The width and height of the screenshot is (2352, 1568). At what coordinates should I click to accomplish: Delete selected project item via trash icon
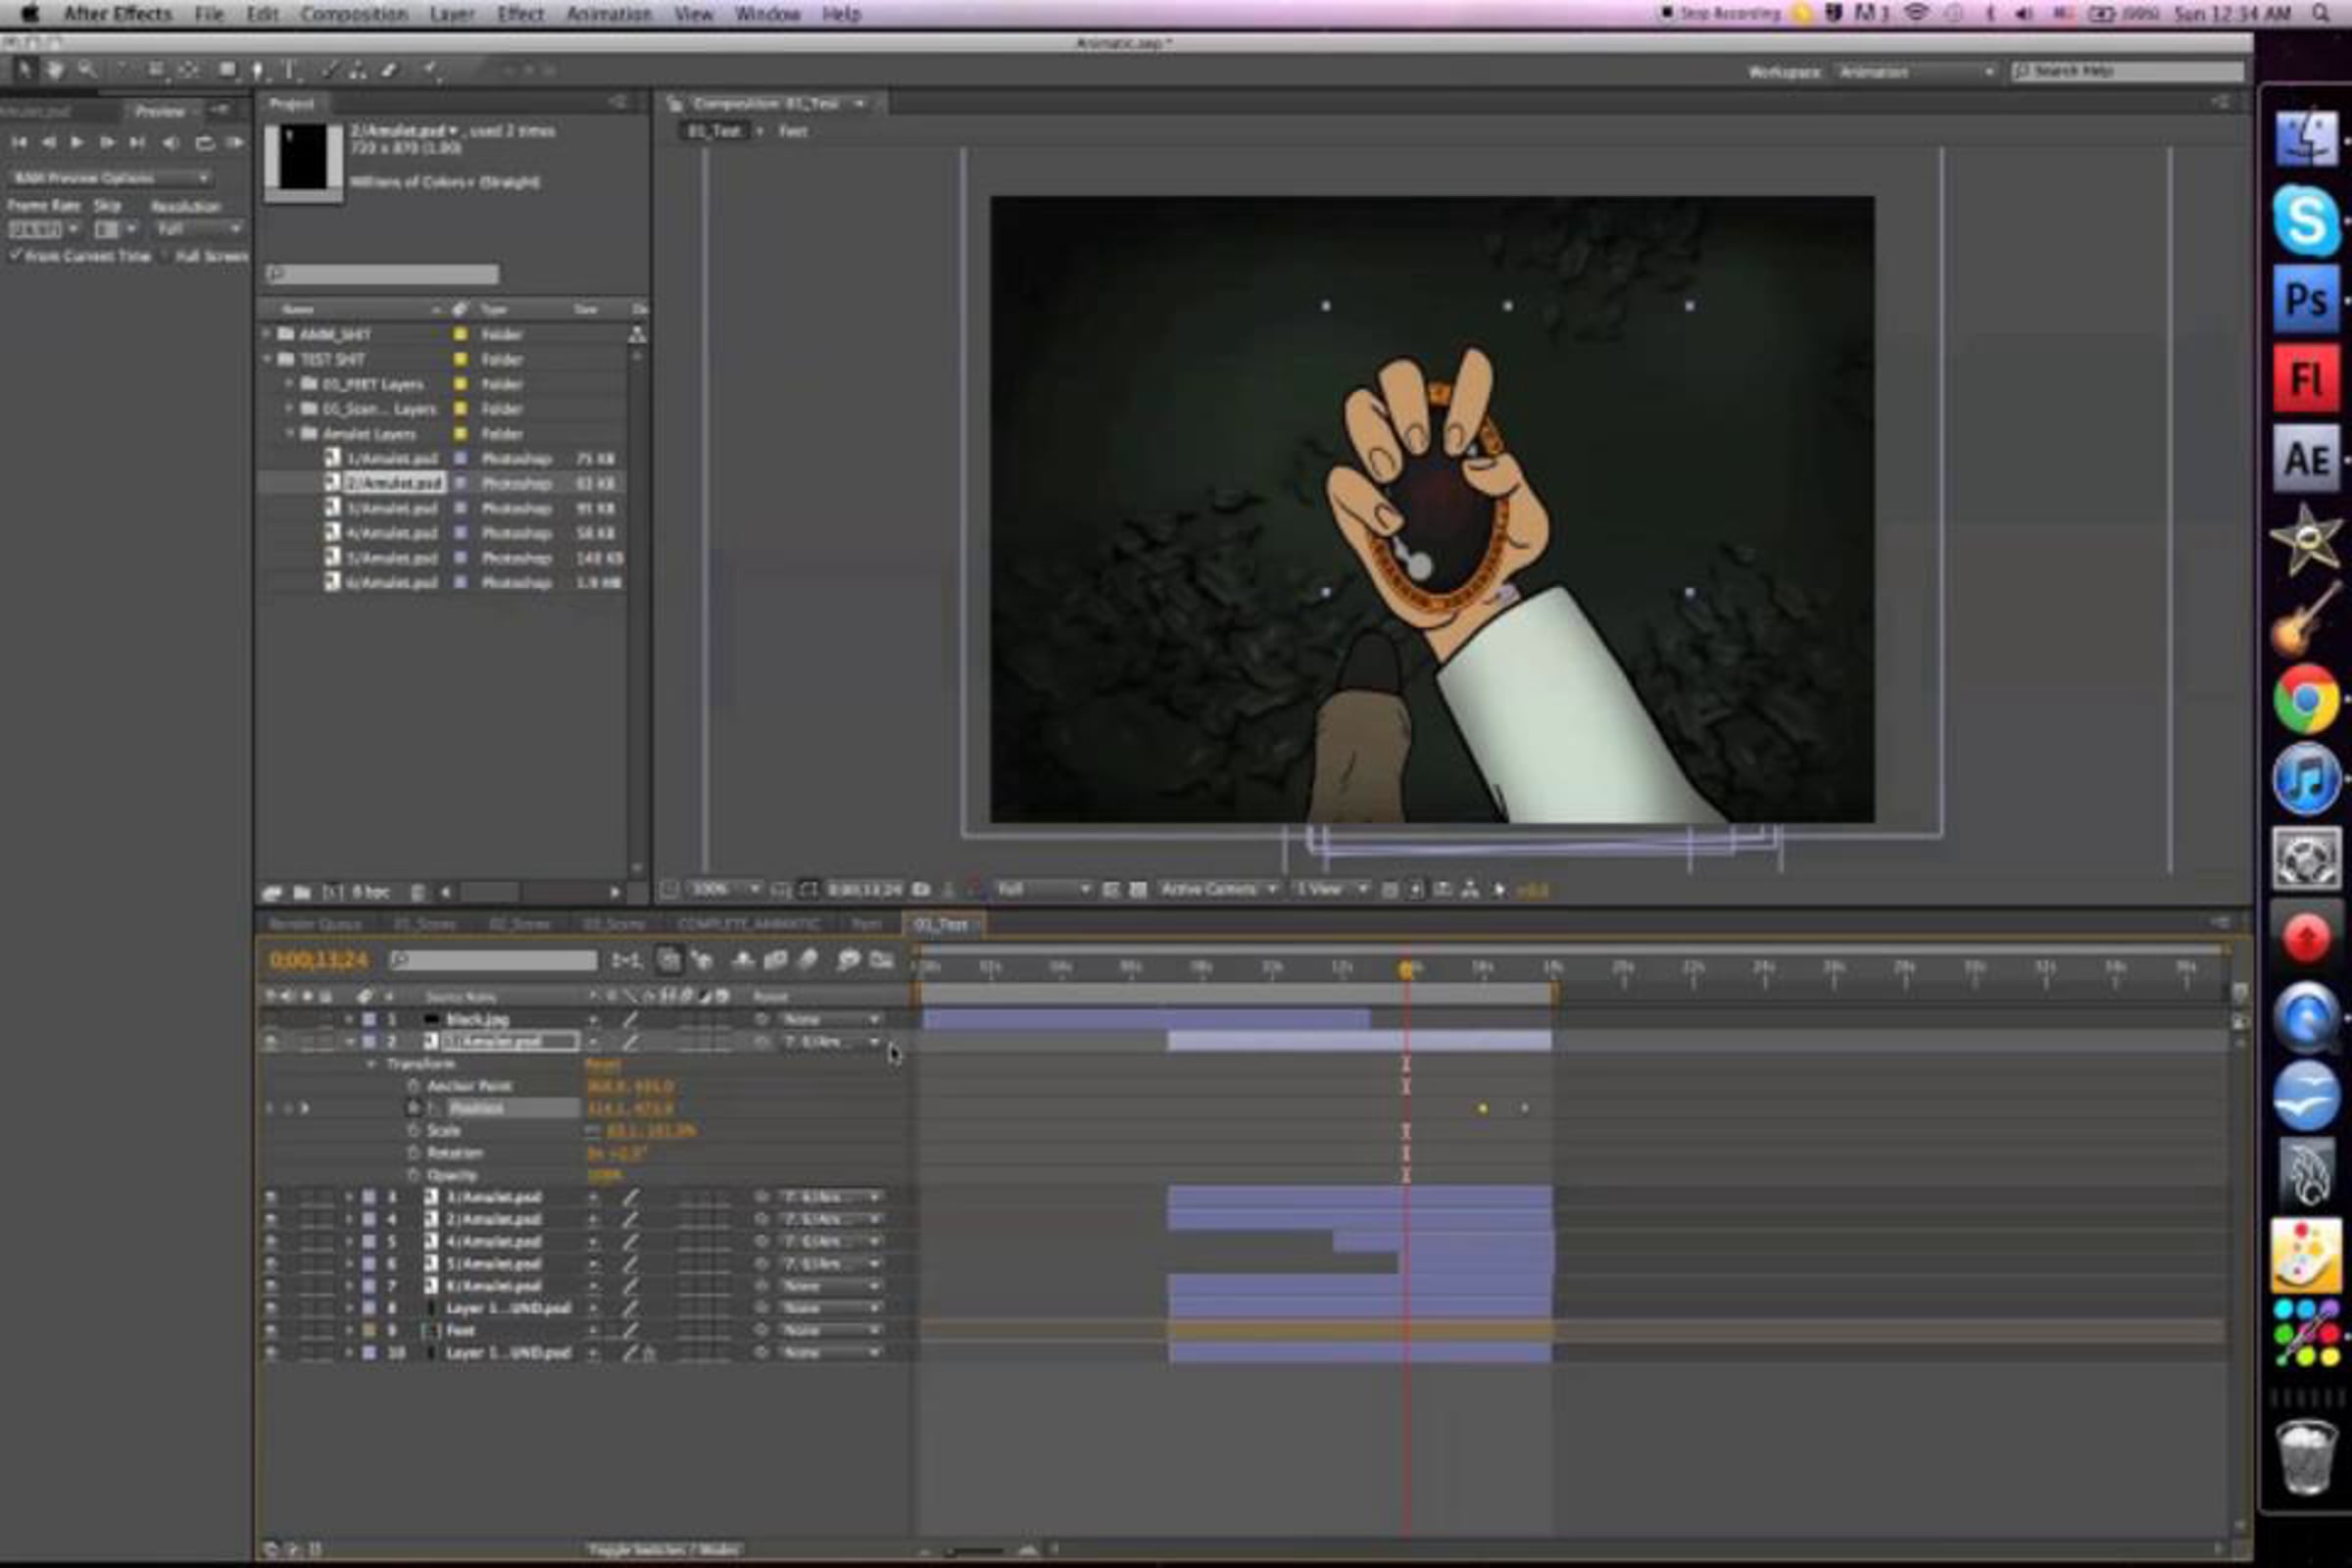(418, 892)
